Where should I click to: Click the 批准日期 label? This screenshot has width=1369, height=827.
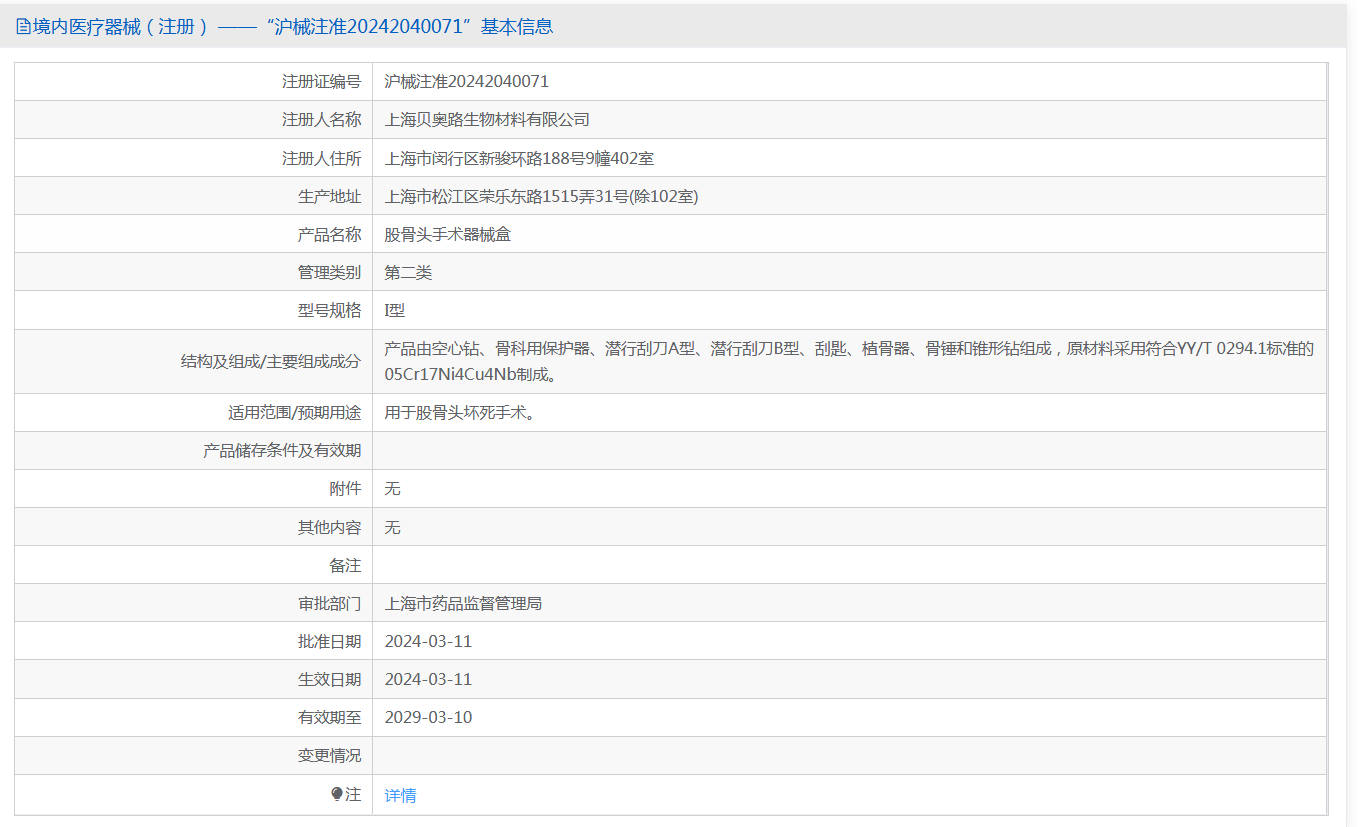tap(329, 641)
